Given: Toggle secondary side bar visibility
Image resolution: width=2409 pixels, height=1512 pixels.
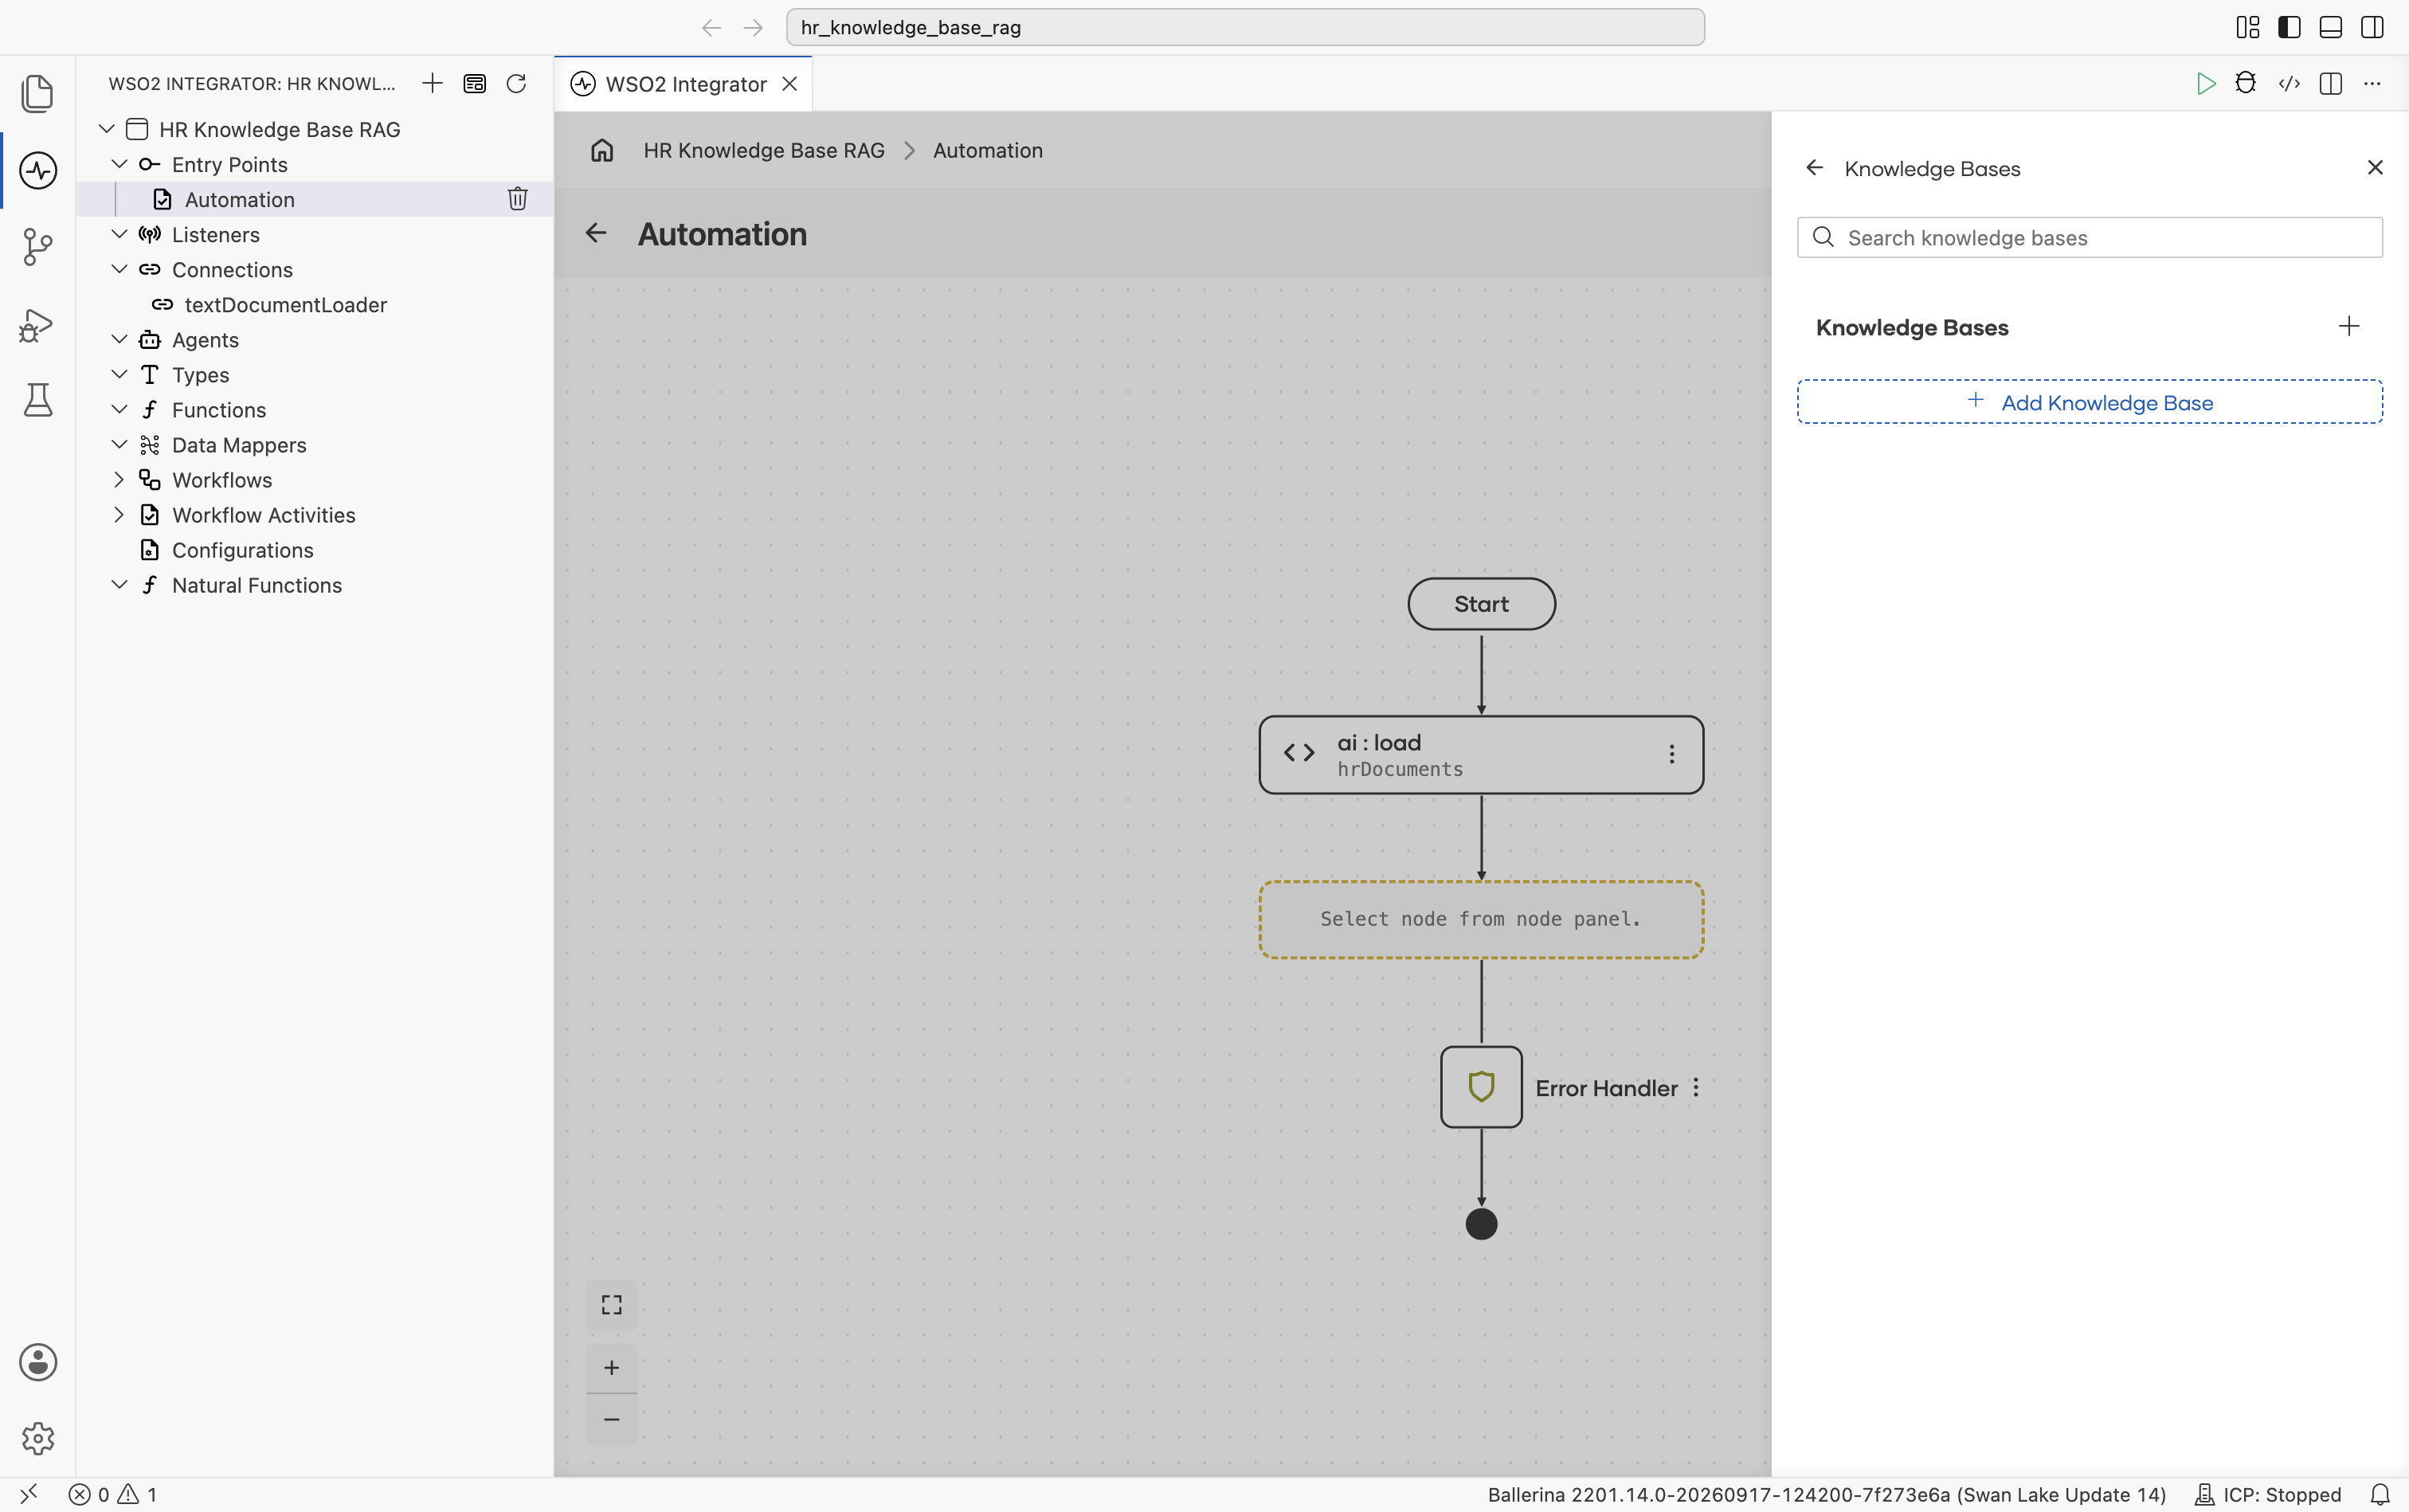Looking at the screenshot, I should (x=2372, y=27).
